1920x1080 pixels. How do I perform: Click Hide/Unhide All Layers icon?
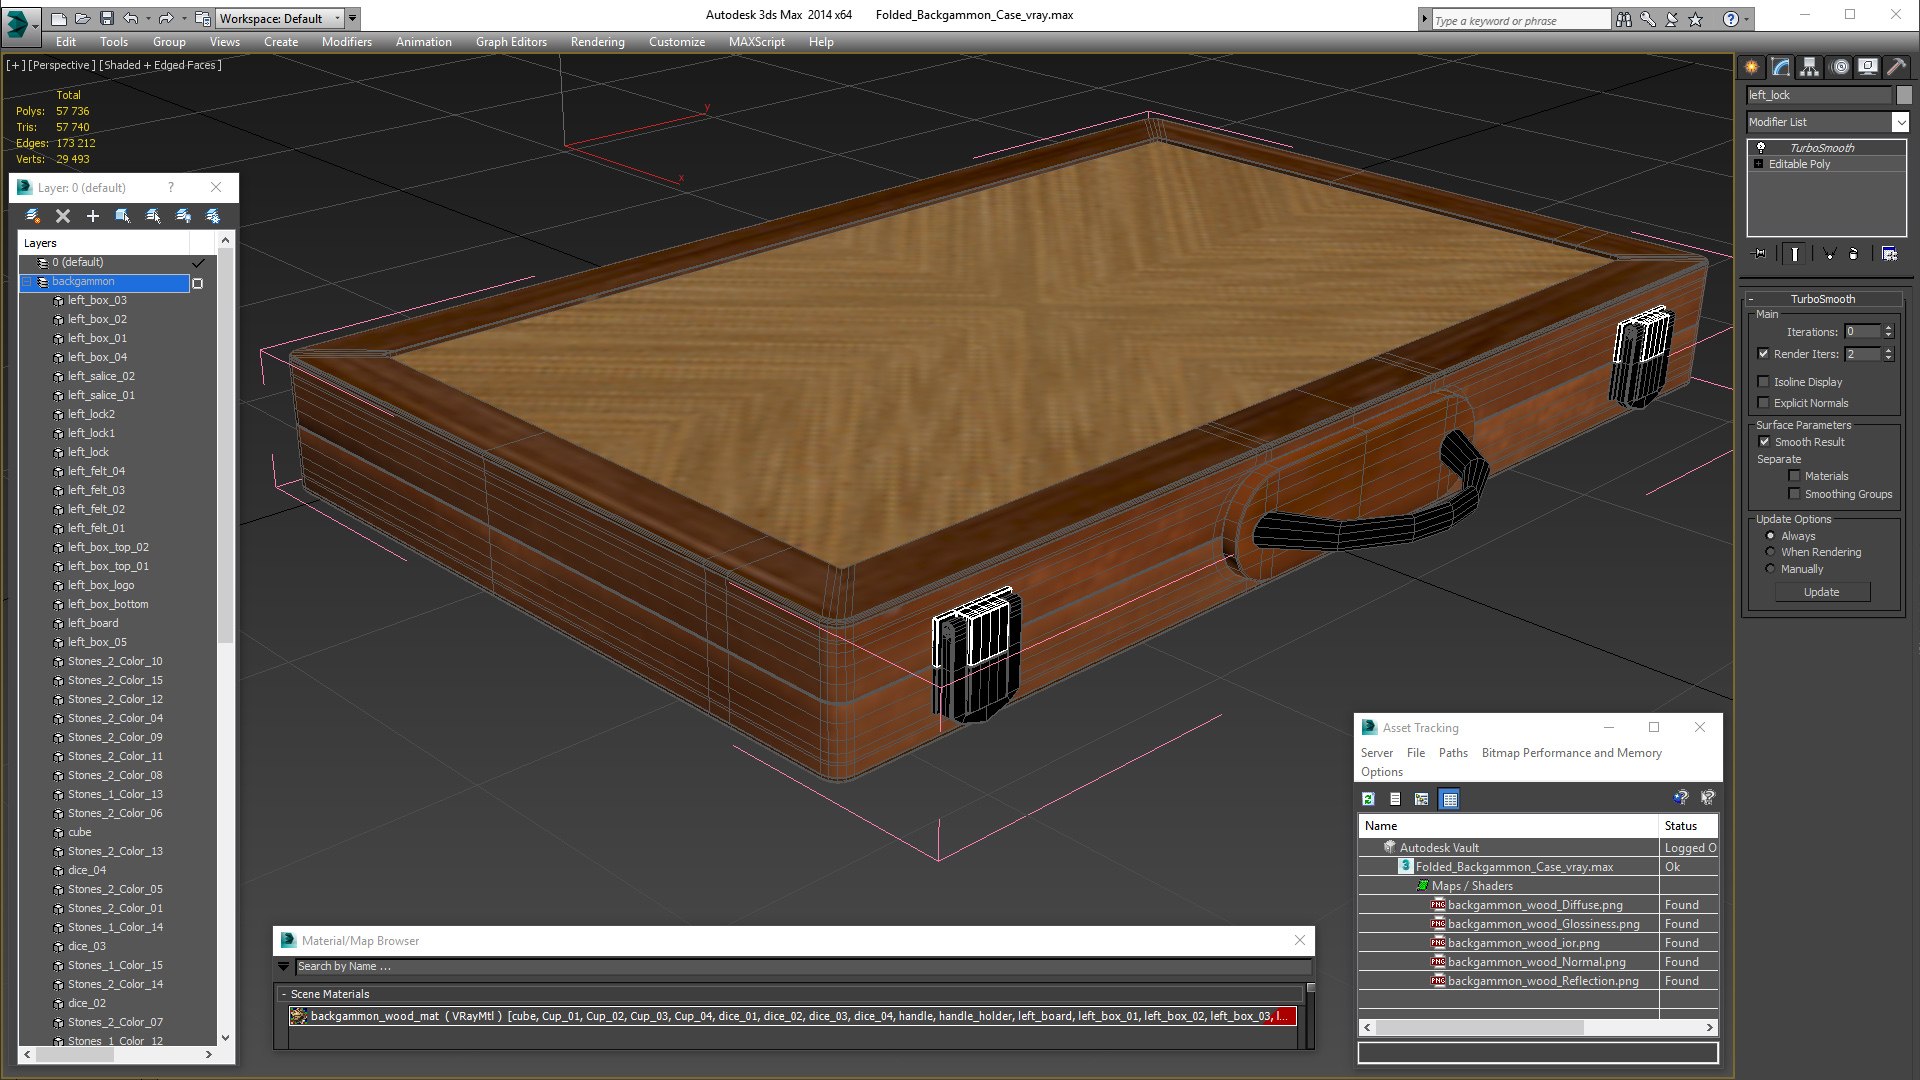coord(183,216)
